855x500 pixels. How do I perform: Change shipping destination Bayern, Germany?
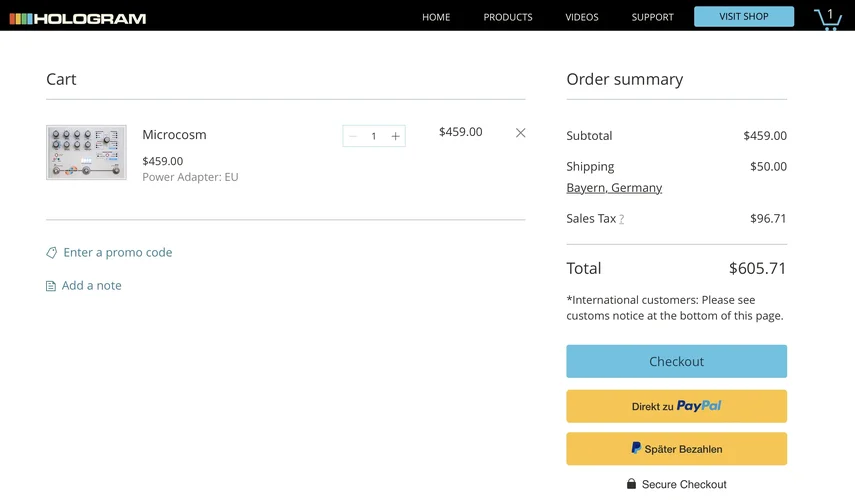614,188
